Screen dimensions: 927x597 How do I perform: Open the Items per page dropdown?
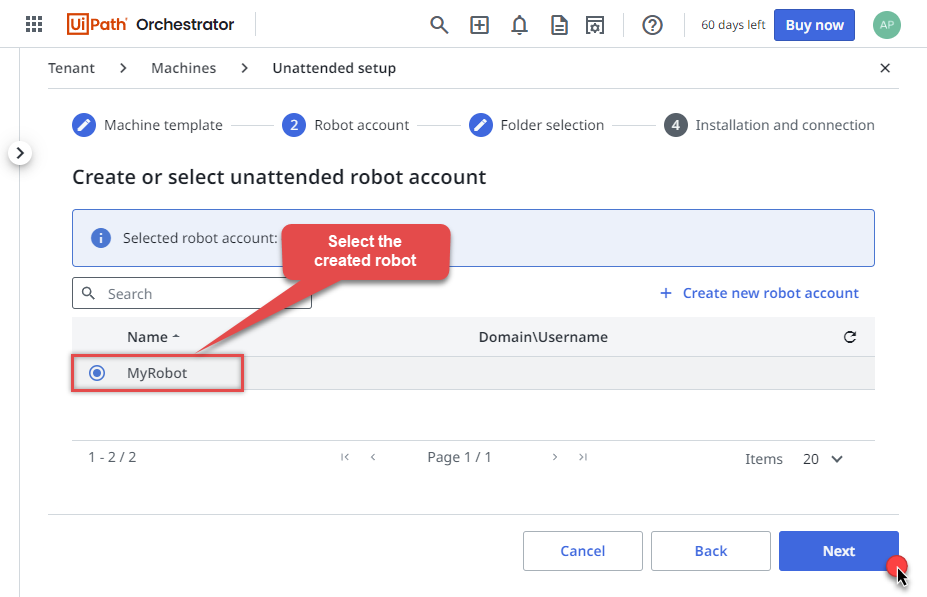pyautogui.click(x=822, y=459)
